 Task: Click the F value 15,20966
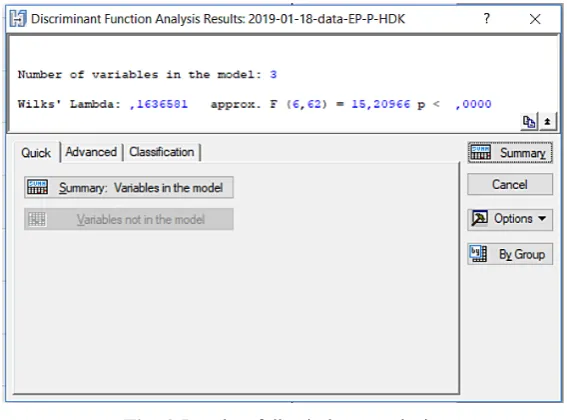[x=381, y=104]
